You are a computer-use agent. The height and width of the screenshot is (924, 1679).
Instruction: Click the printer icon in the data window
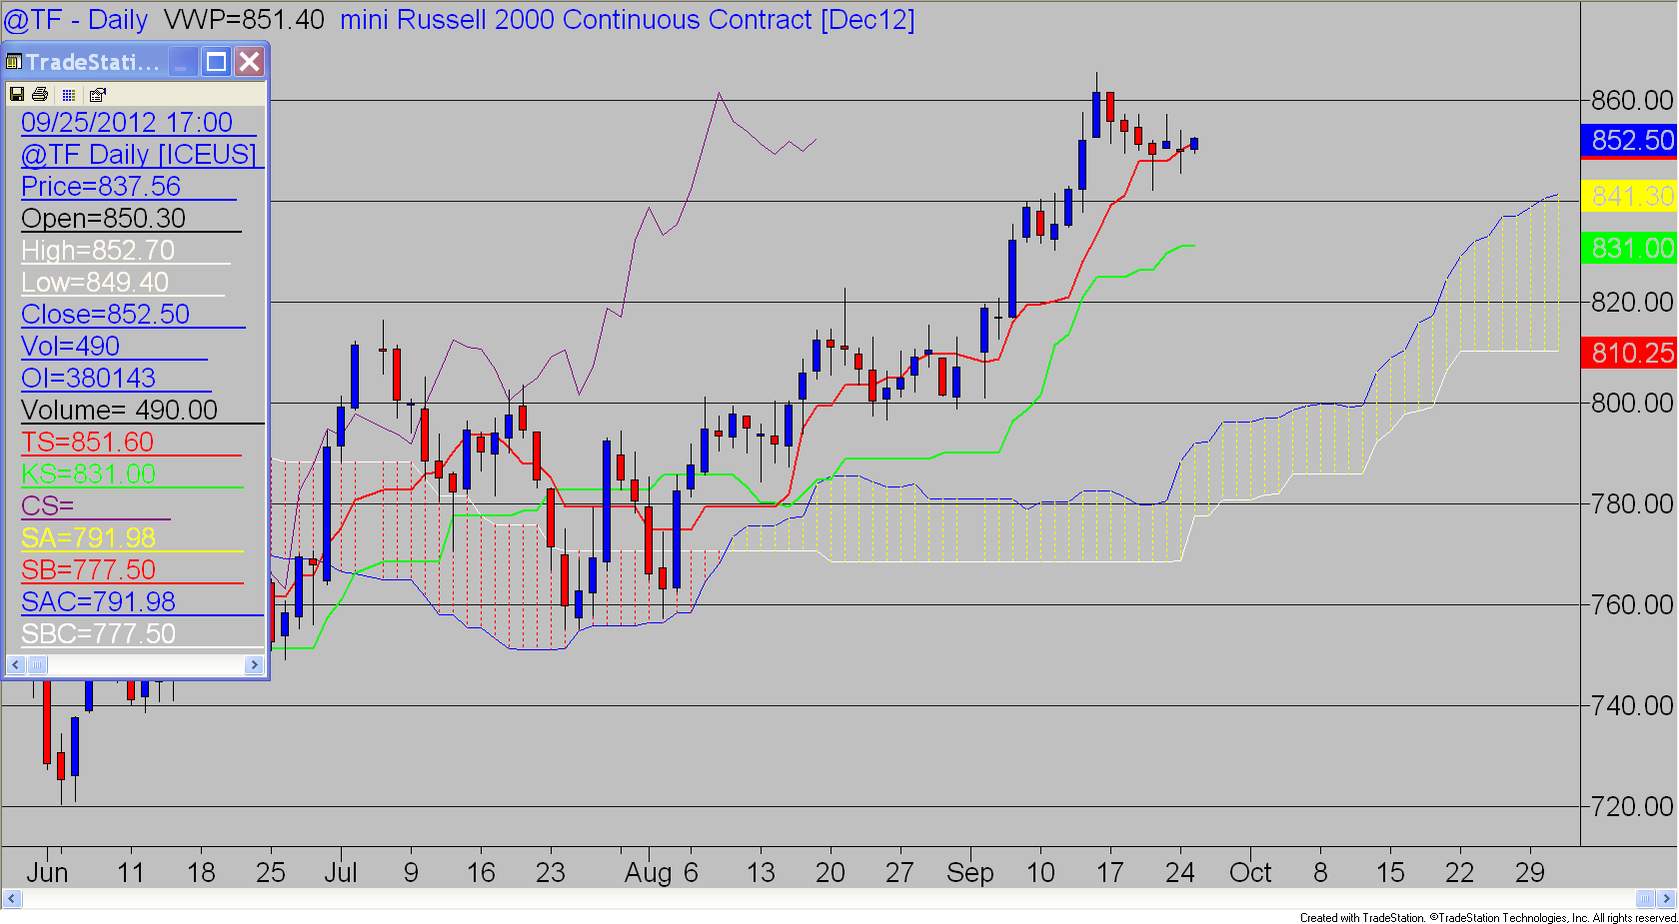coord(40,95)
